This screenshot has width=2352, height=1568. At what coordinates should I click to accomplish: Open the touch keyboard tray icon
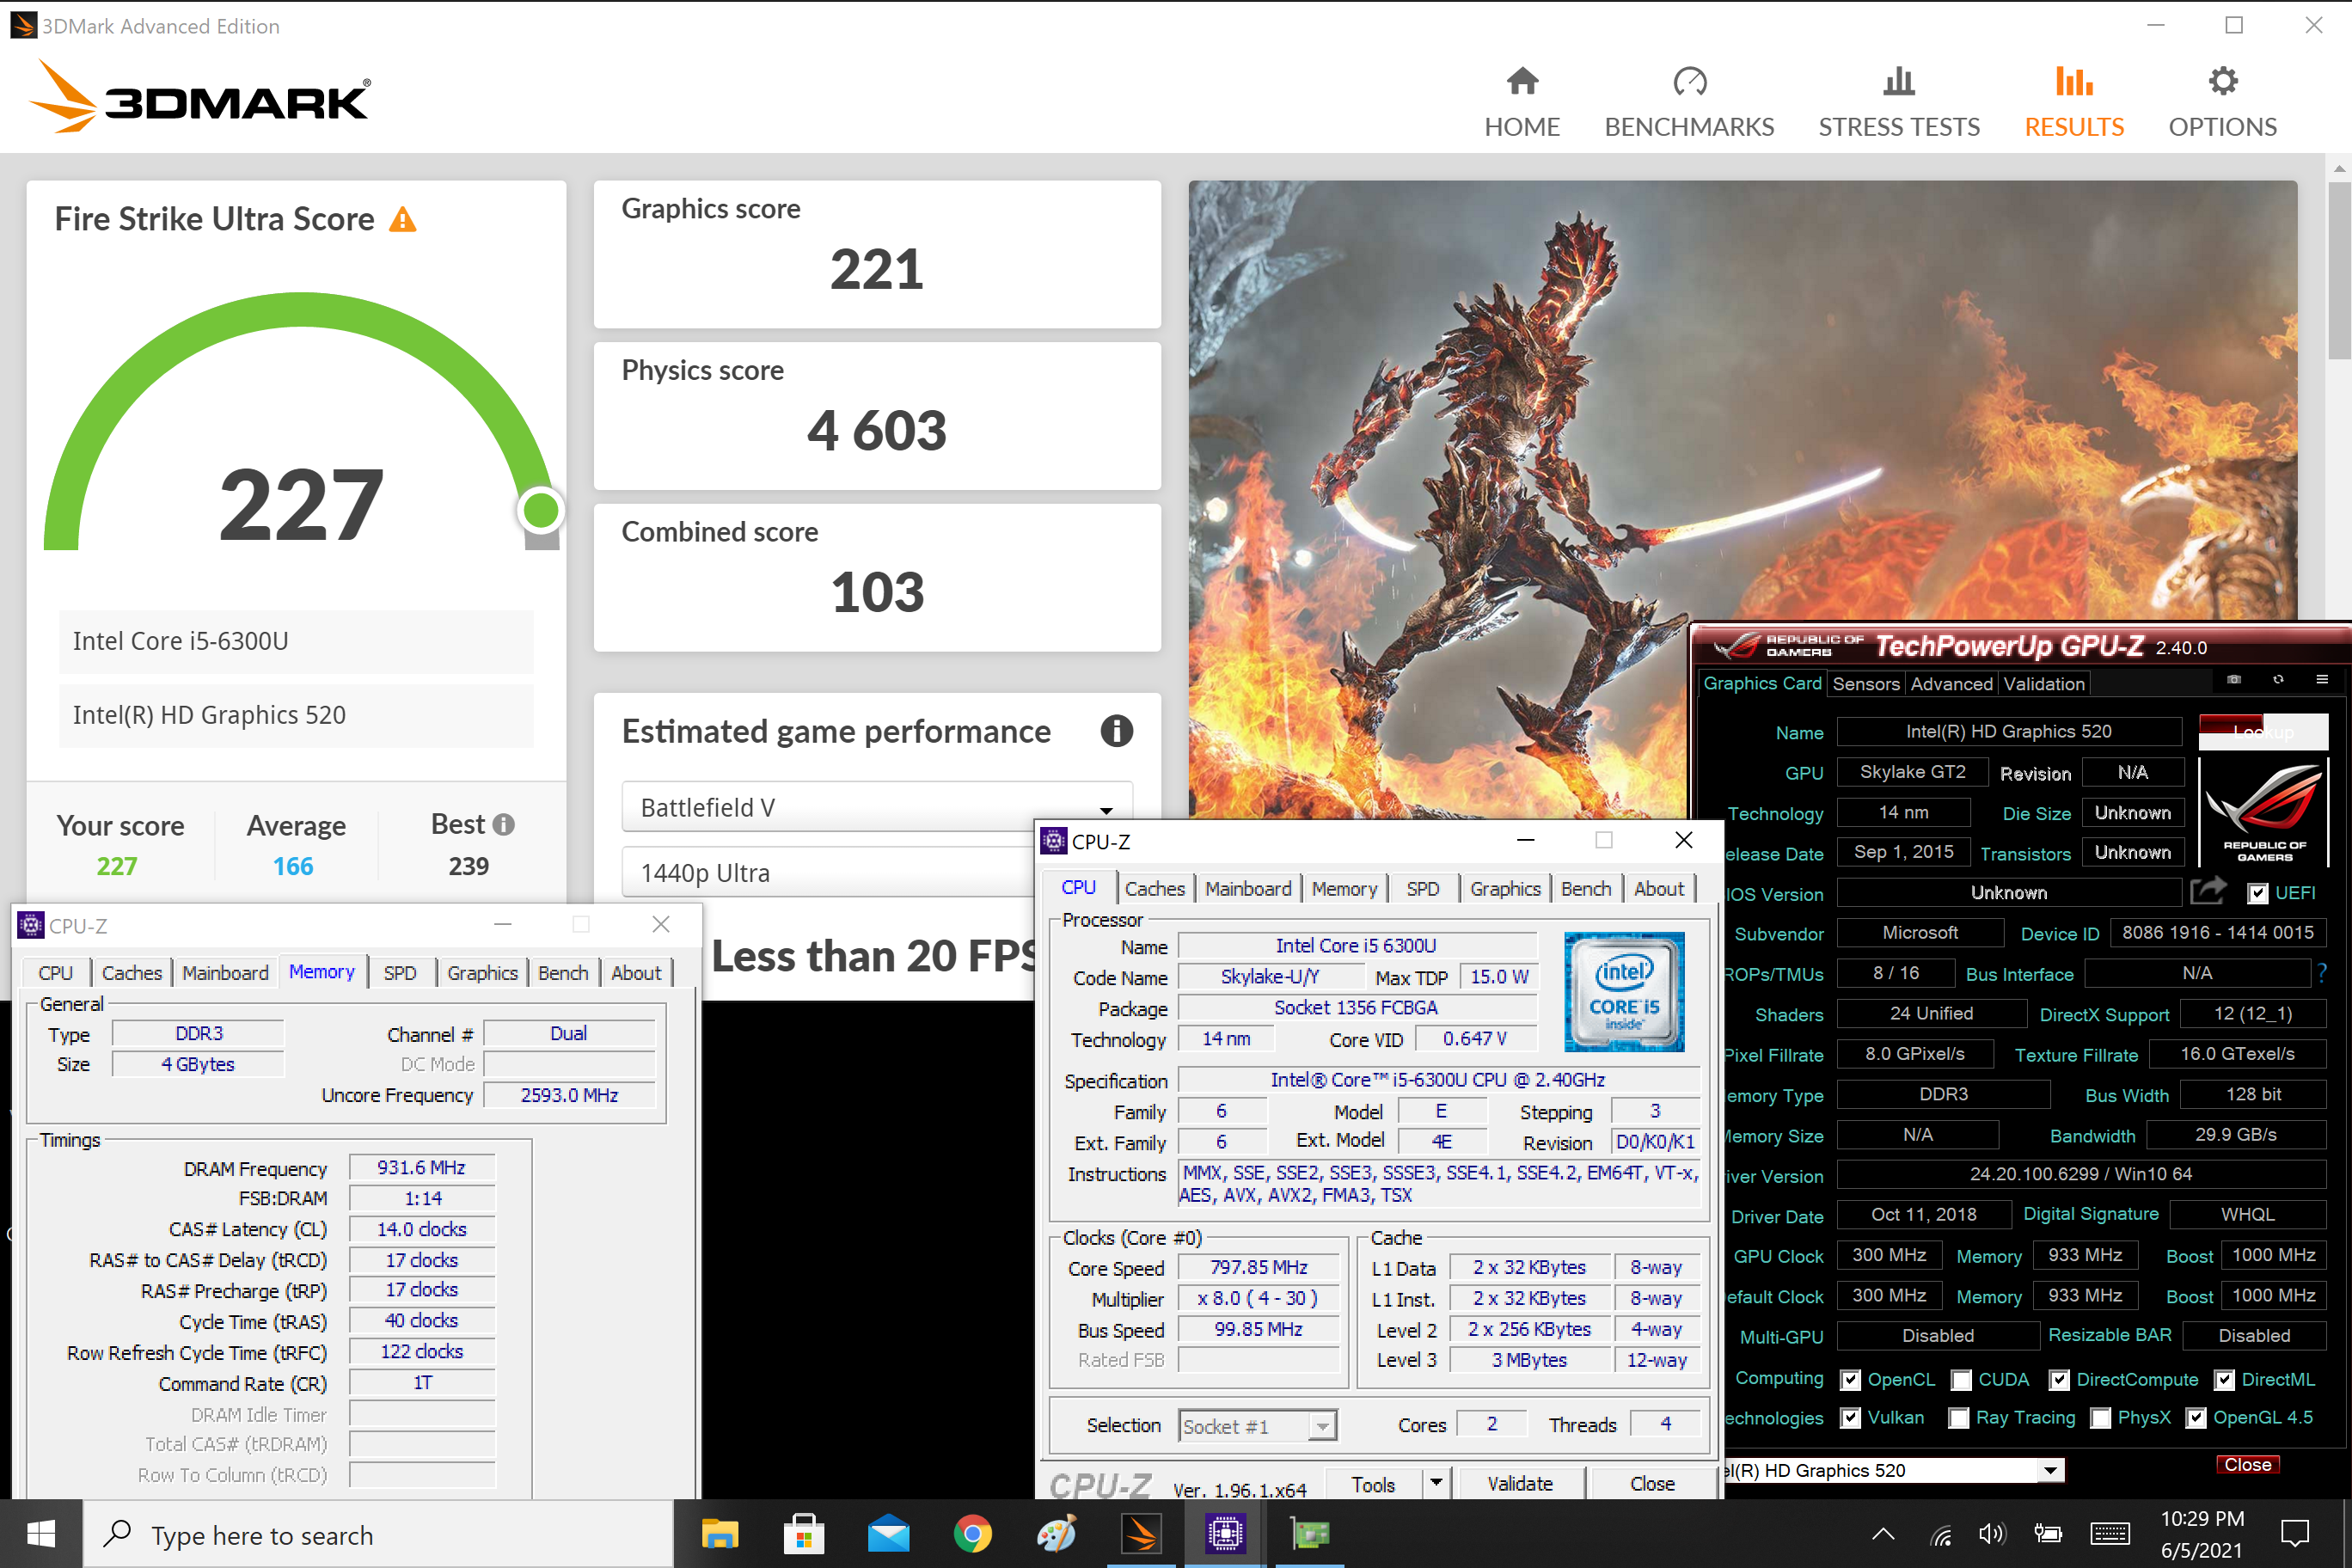(x=2110, y=1534)
